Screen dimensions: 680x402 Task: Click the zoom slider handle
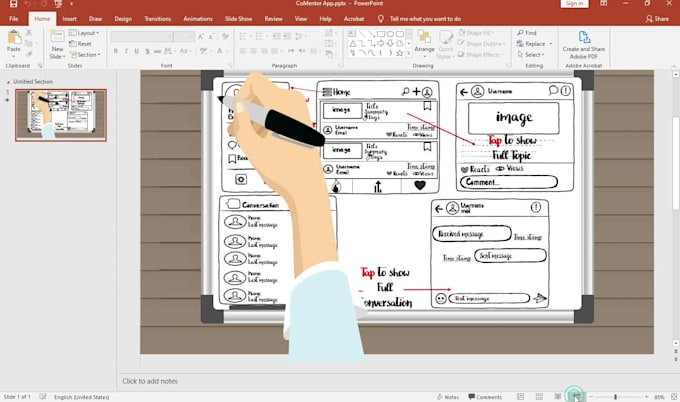tap(615, 397)
